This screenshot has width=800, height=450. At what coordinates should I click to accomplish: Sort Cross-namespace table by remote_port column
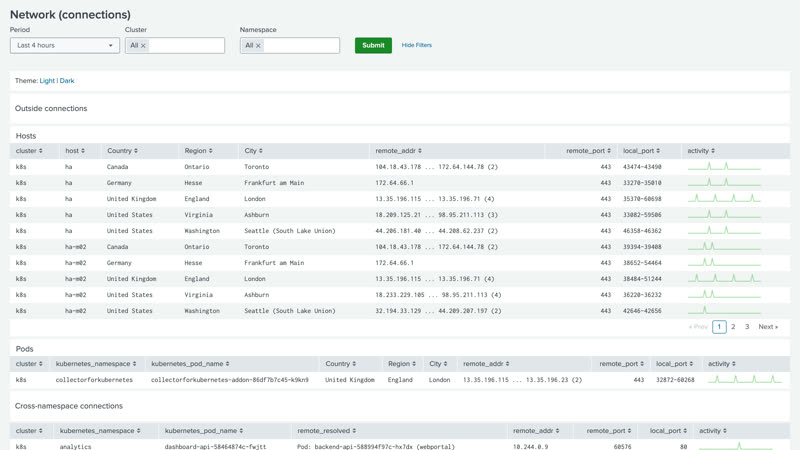click(609, 431)
